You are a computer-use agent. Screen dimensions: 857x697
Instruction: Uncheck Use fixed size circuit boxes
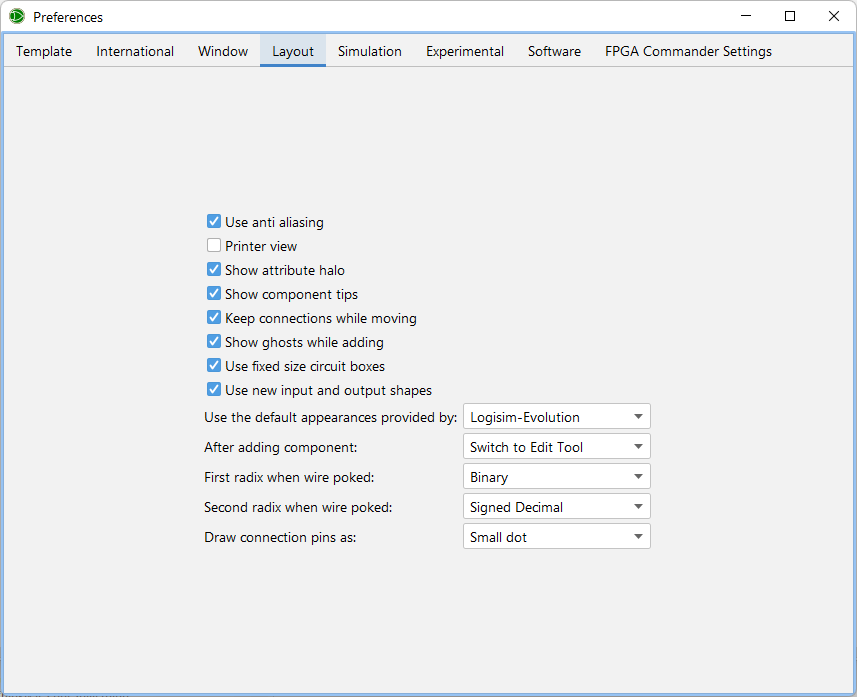click(214, 365)
